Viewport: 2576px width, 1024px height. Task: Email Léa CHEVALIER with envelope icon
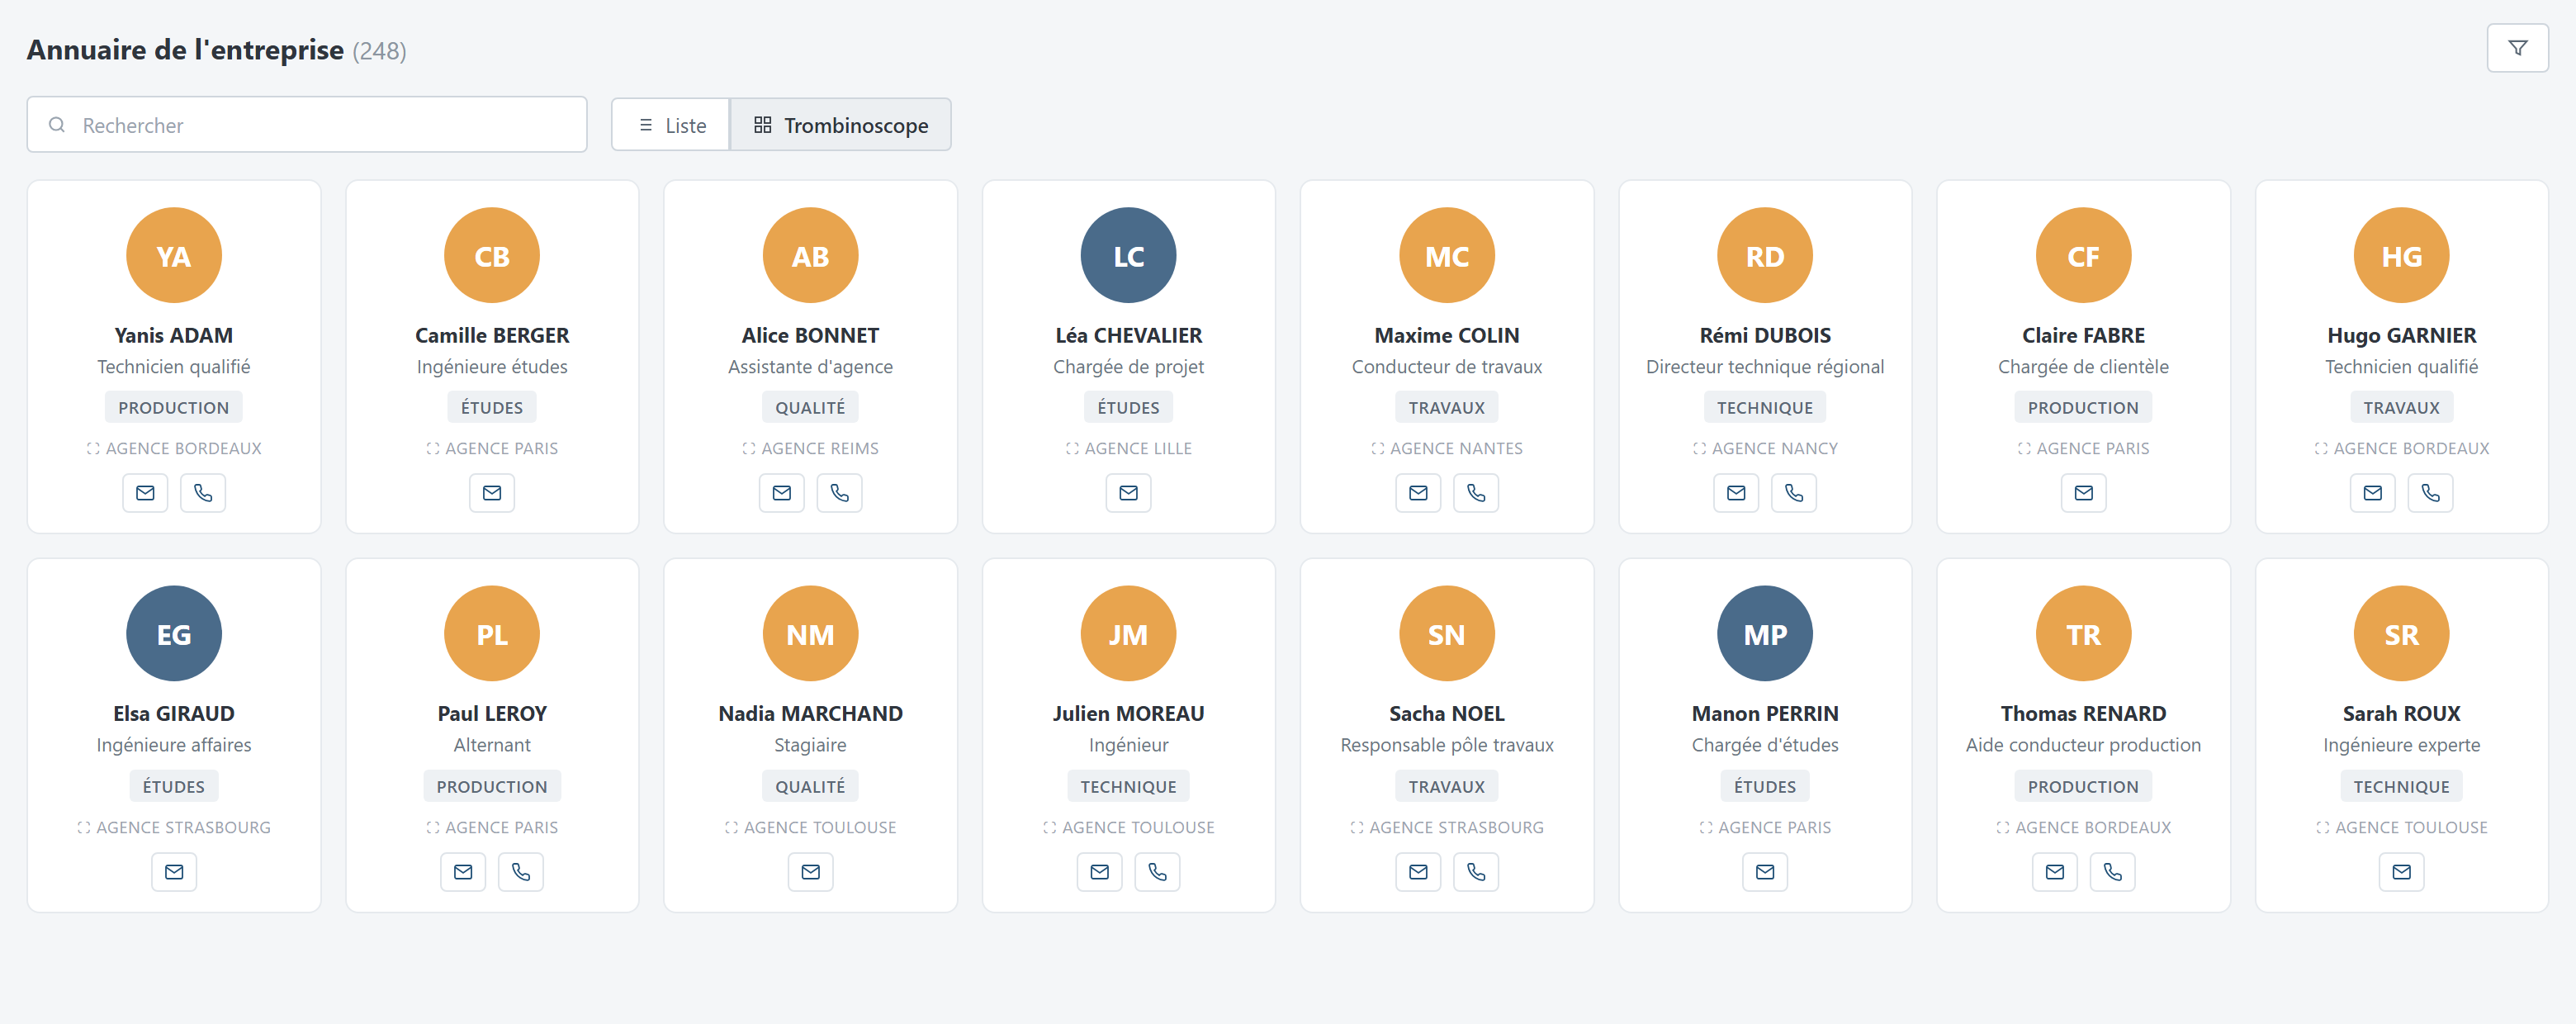(1129, 493)
